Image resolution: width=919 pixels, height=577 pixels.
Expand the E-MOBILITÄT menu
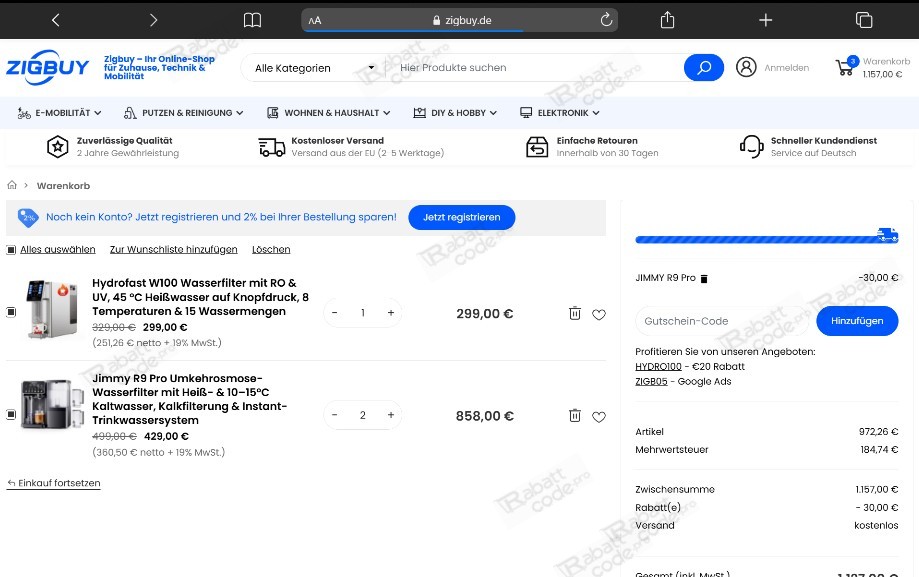pos(59,113)
